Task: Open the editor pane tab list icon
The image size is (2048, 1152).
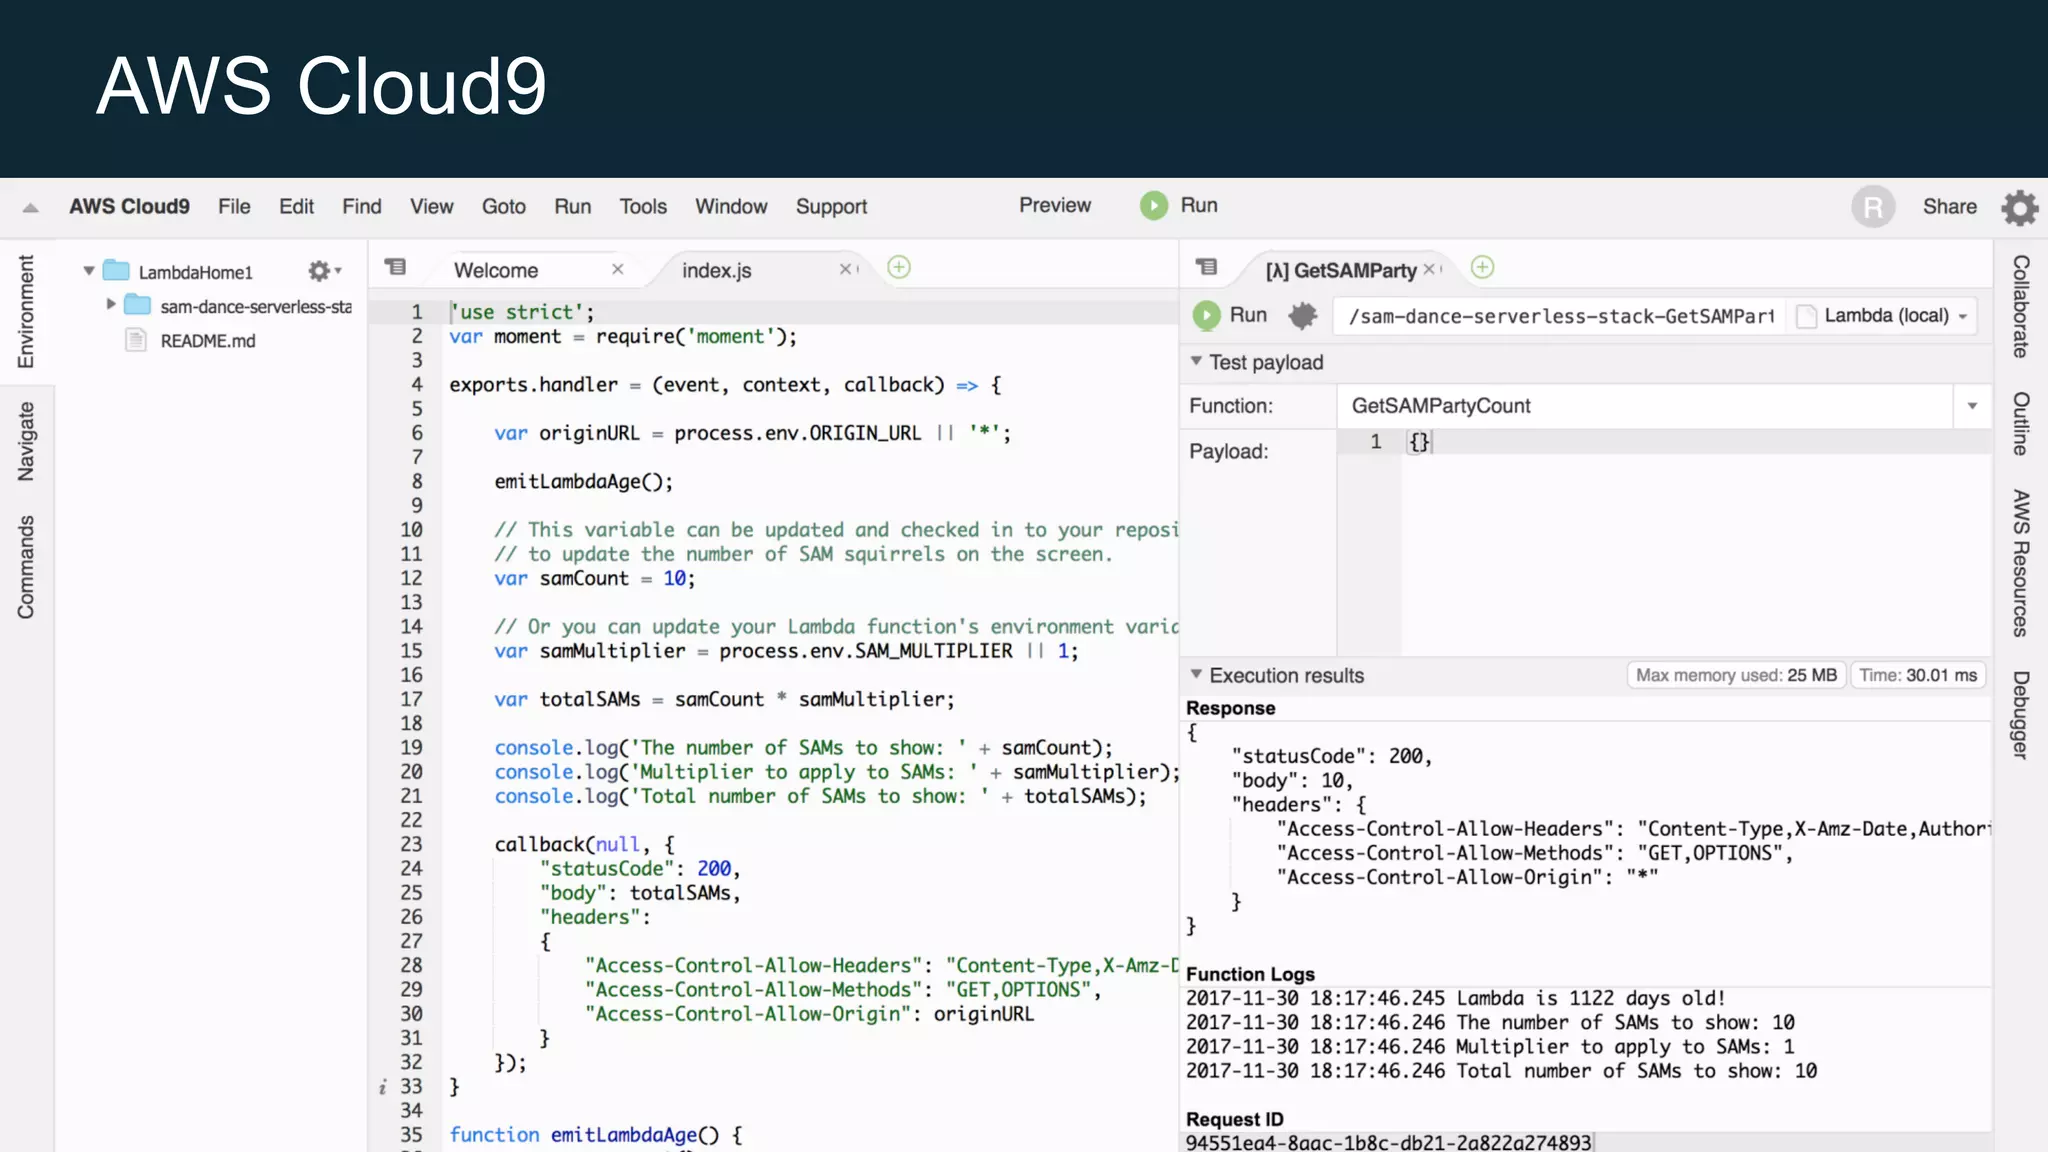Action: click(396, 268)
